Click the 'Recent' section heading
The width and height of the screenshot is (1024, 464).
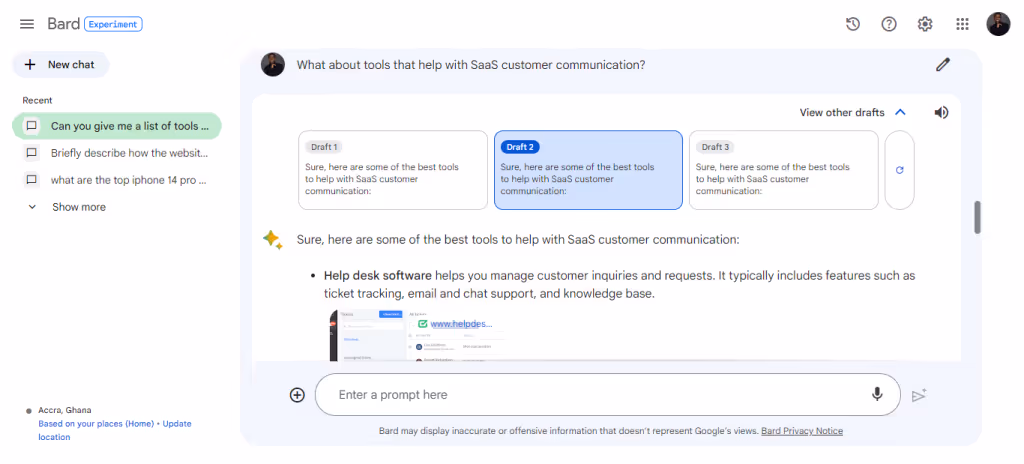pos(37,100)
